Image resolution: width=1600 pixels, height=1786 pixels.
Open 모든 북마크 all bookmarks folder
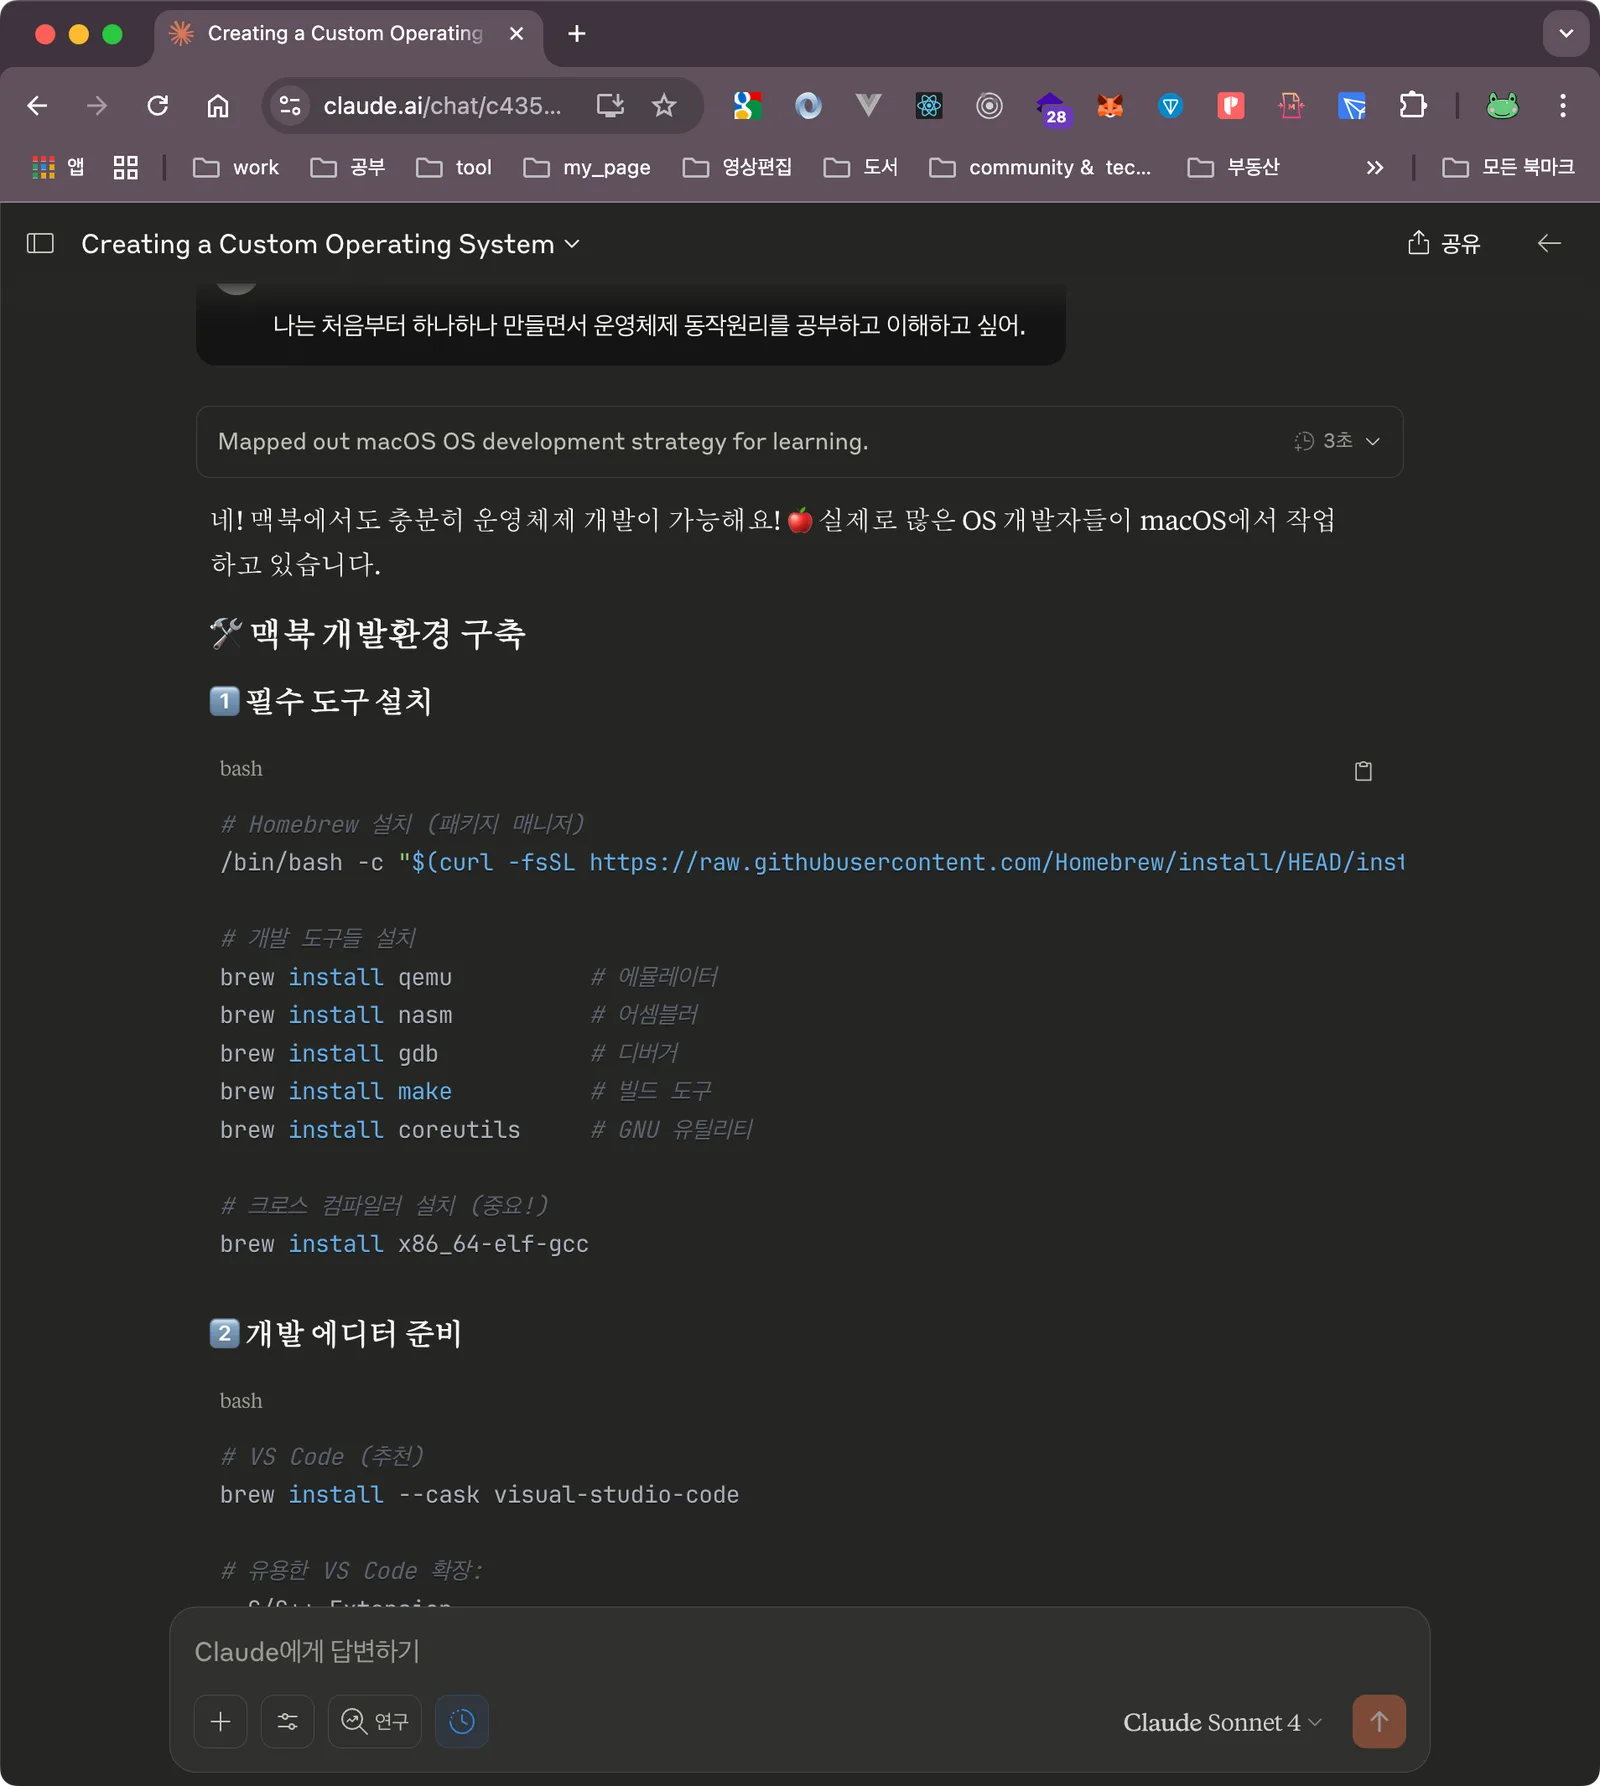tap(1508, 167)
